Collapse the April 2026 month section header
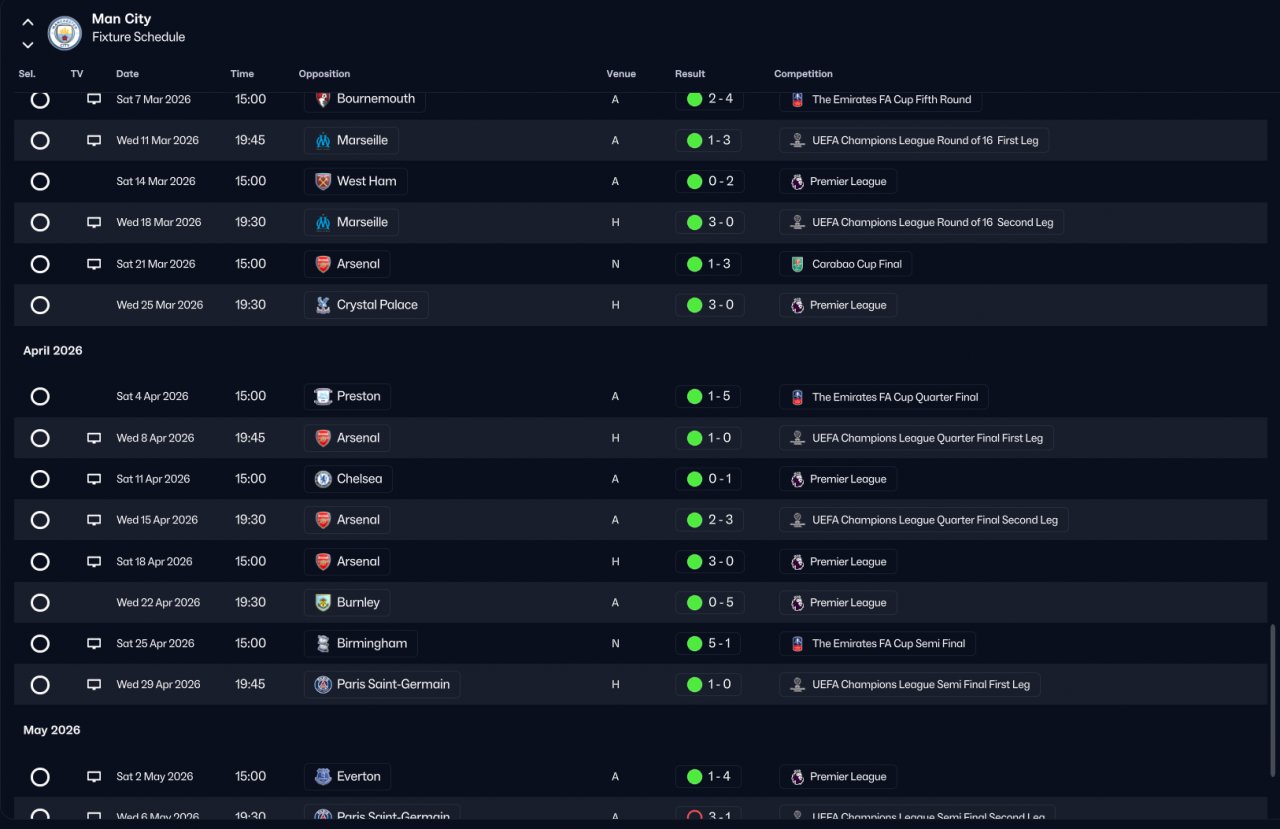The width and height of the screenshot is (1280, 829). [x=53, y=351]
